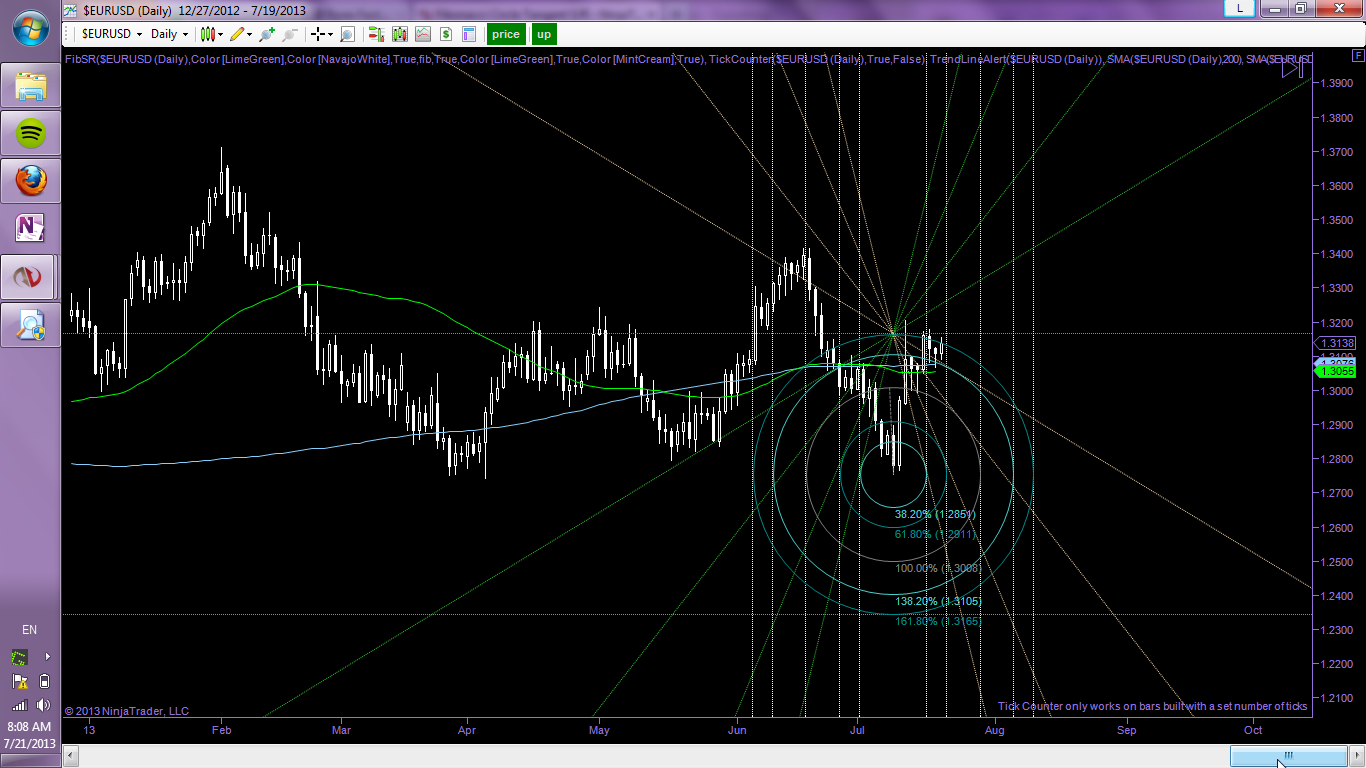The width and height of the screenshot is (1366, 768).
Task: Click the green price button
Action: (x=506, y=34)
